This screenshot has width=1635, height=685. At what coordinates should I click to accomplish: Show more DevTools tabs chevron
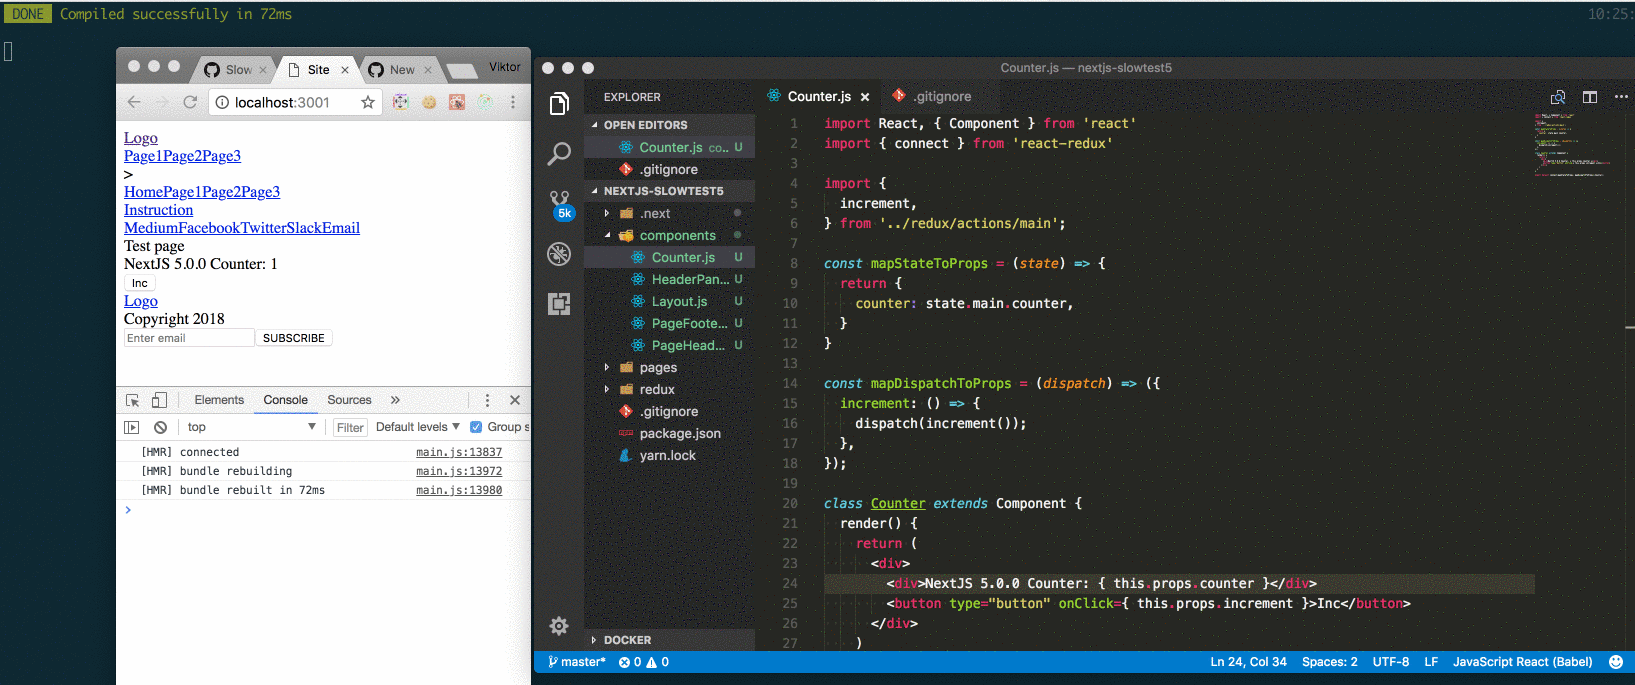point(395,400)
